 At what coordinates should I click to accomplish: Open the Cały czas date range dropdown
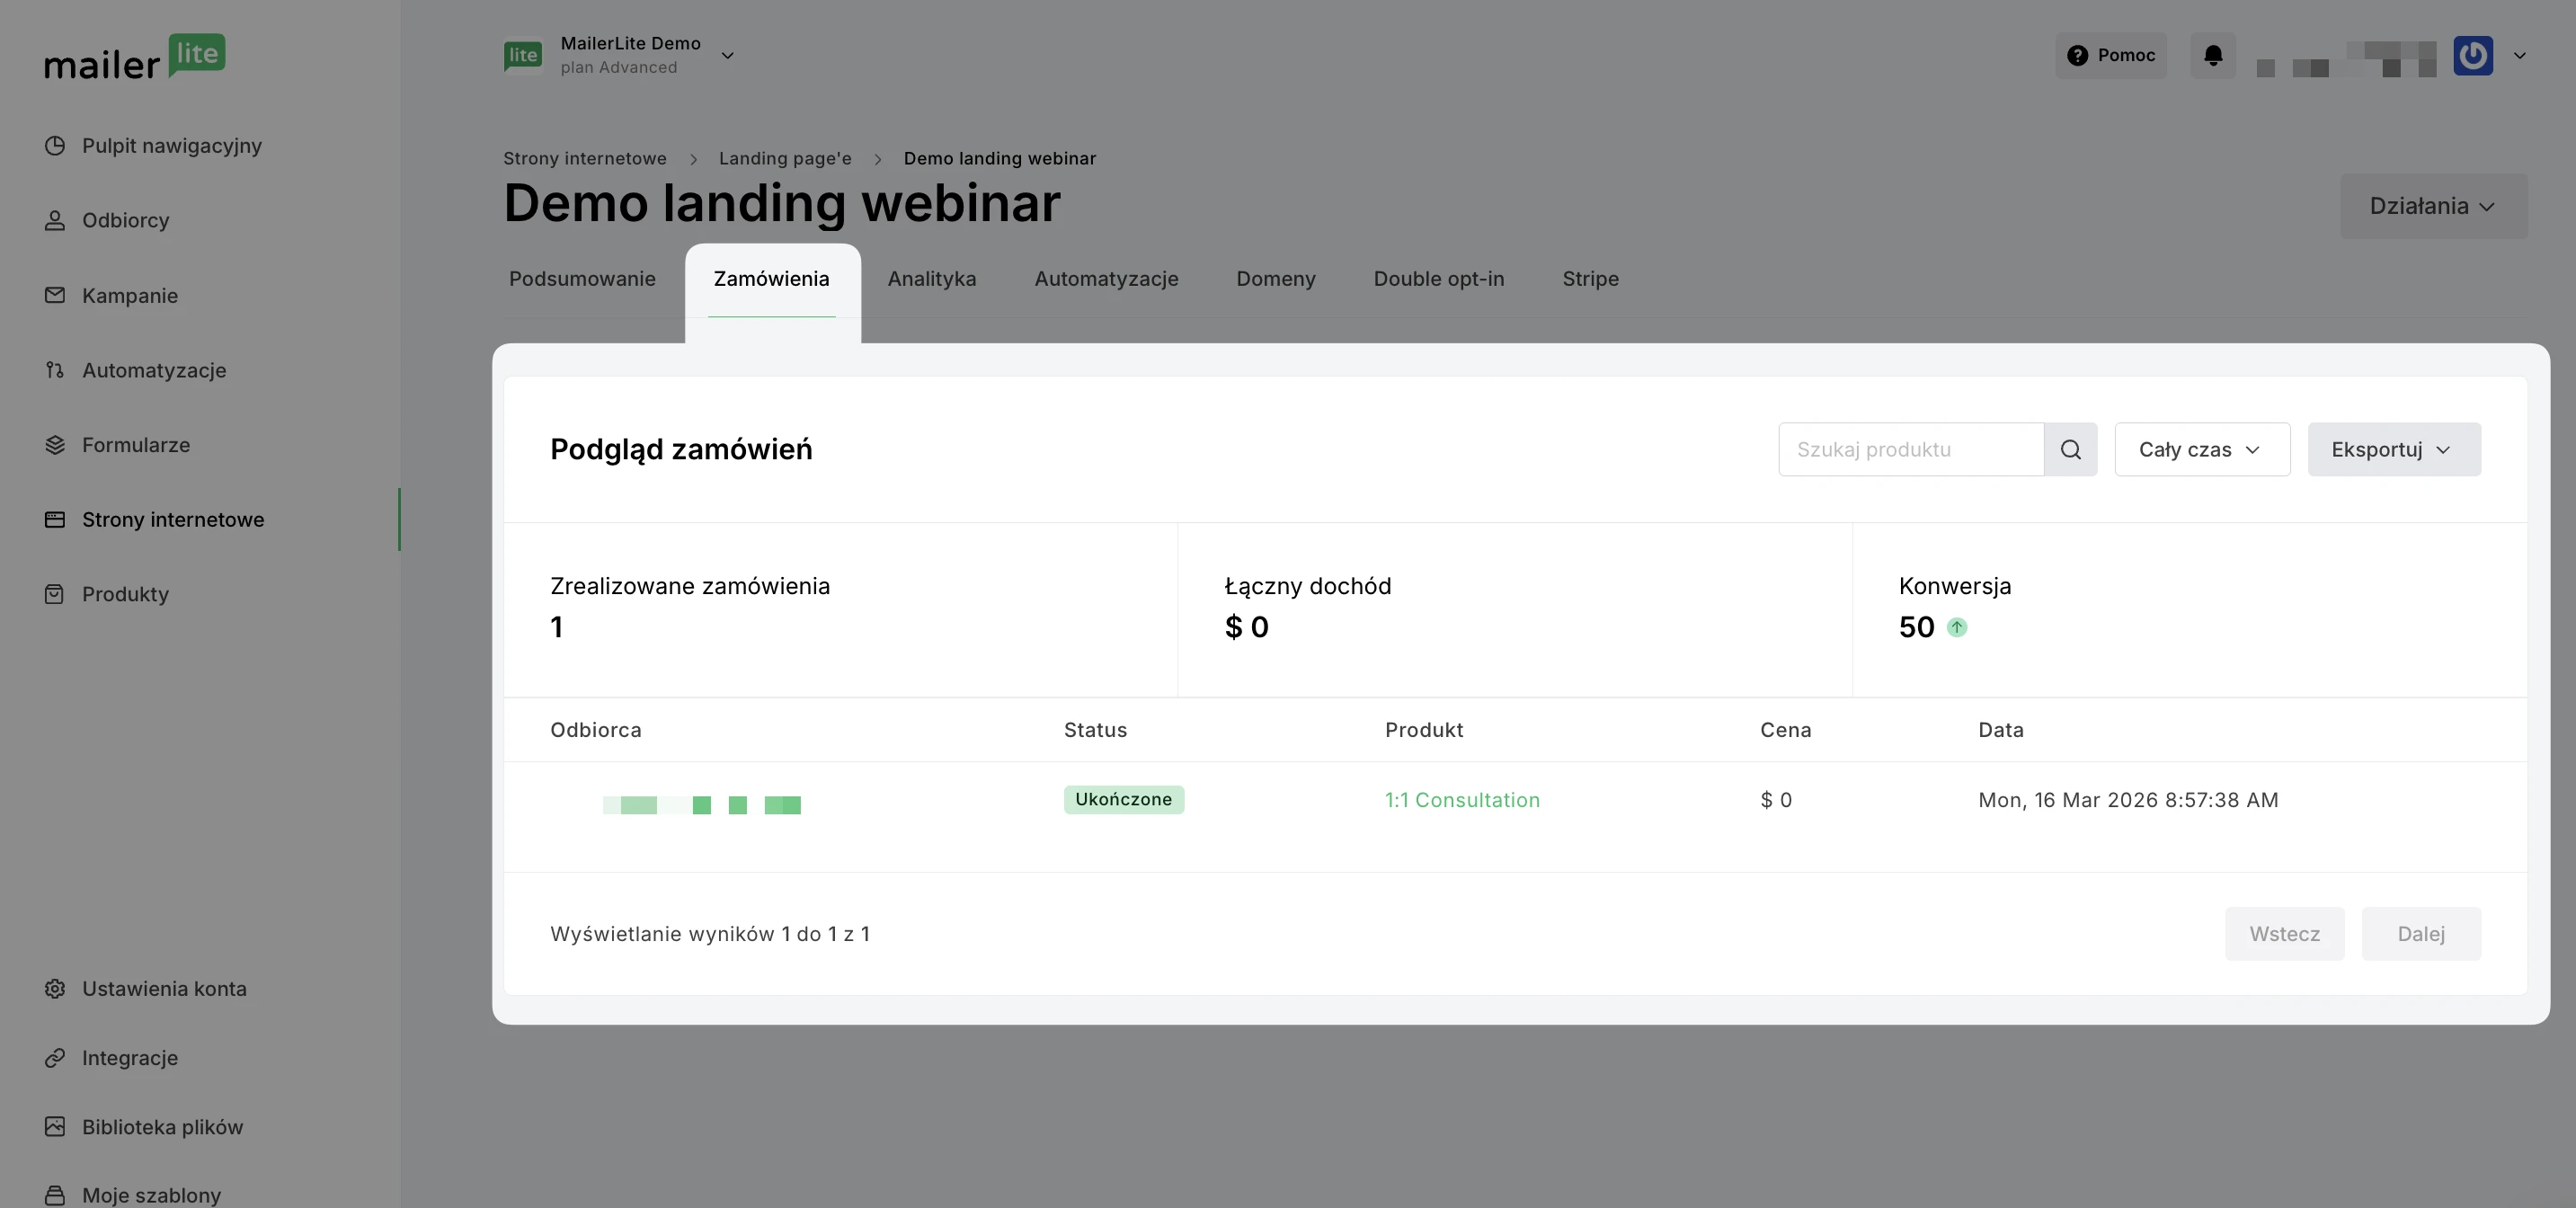tap(2201, 449)
